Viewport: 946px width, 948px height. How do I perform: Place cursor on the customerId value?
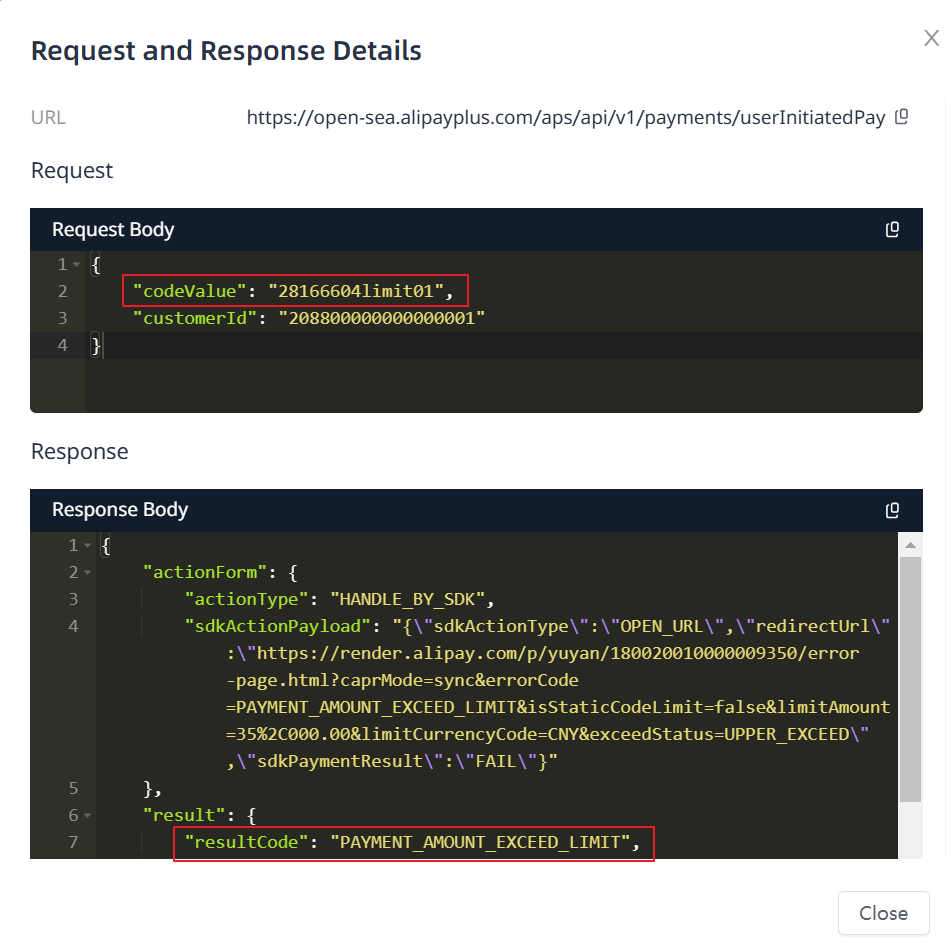click(x=382, y=318)
